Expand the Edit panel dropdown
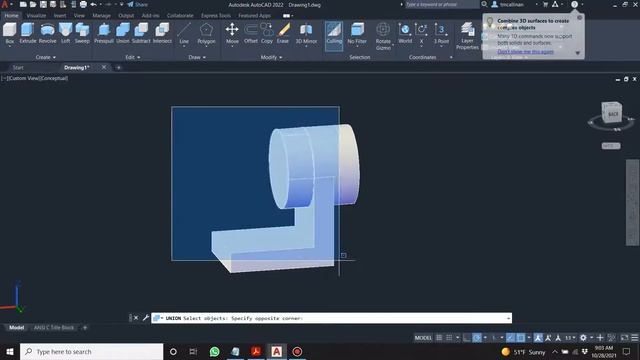This screenshot has width=640, height=360. (x=133, y=57)
